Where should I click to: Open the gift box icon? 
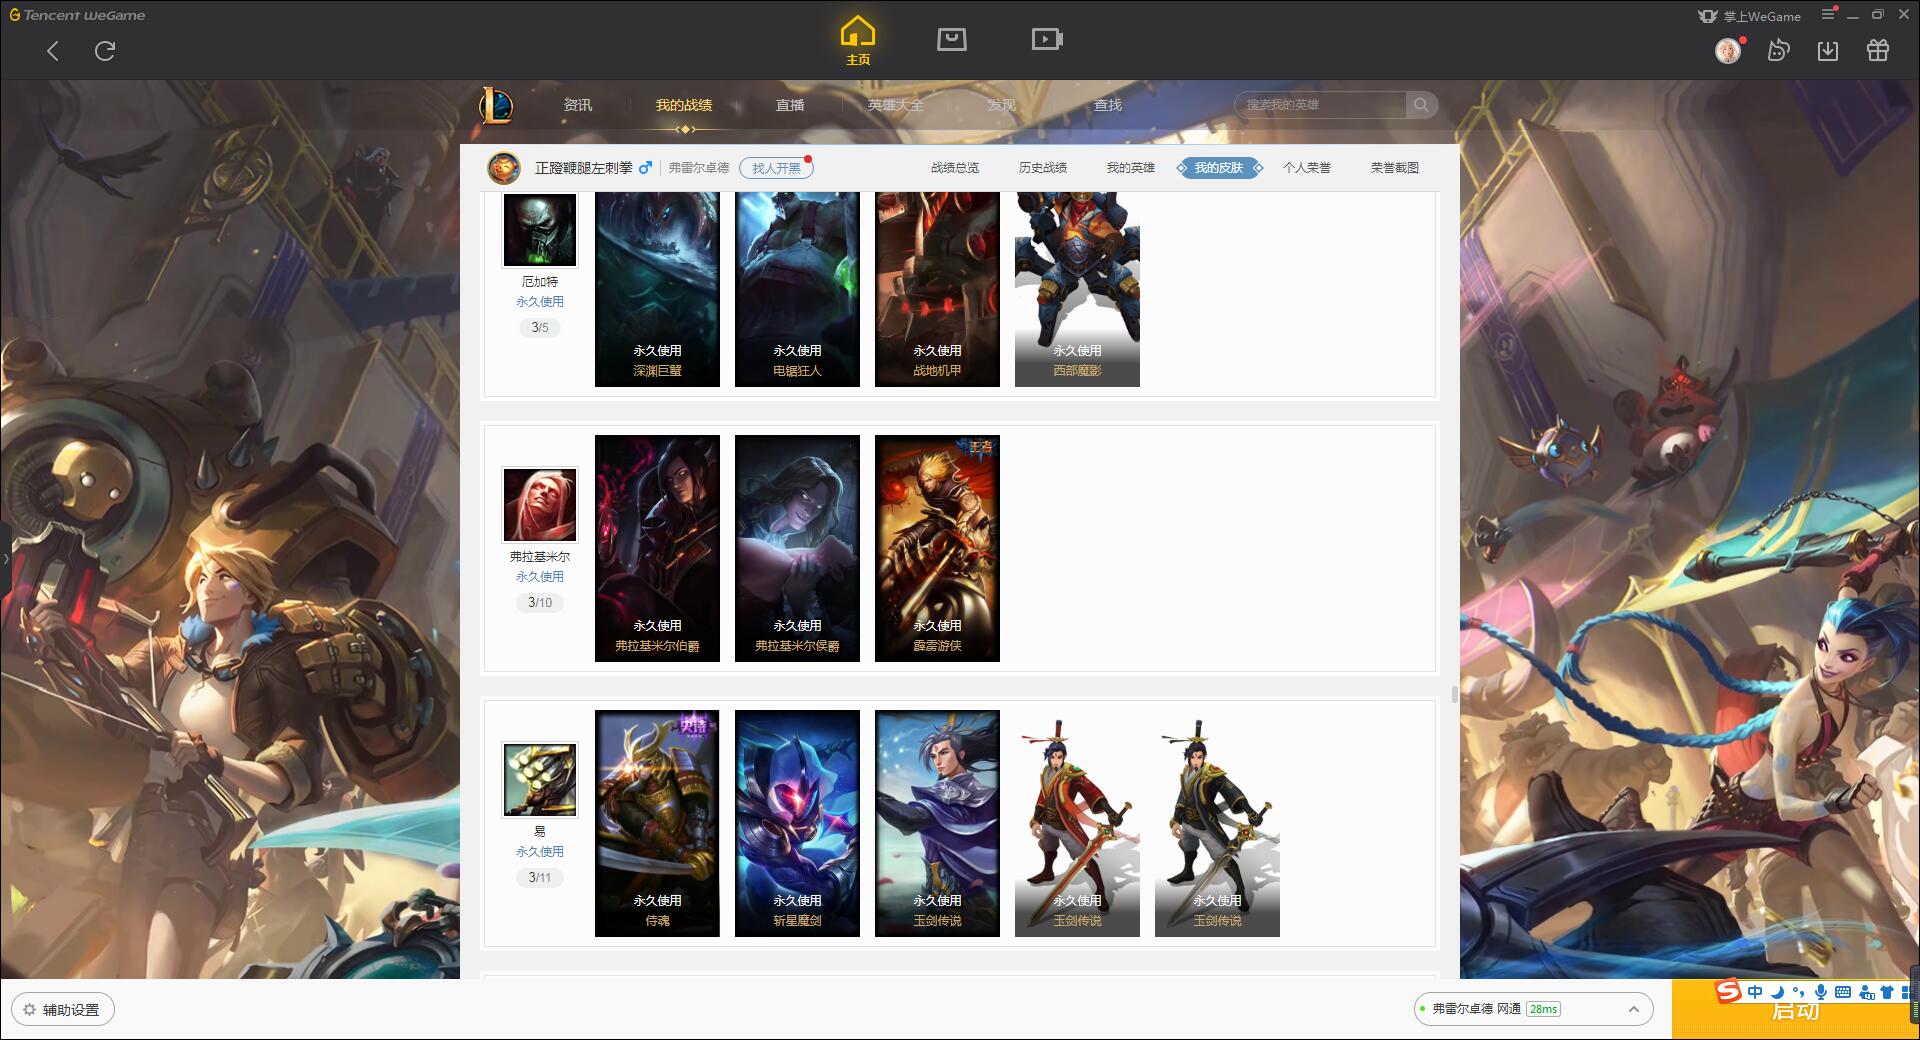1878,50
